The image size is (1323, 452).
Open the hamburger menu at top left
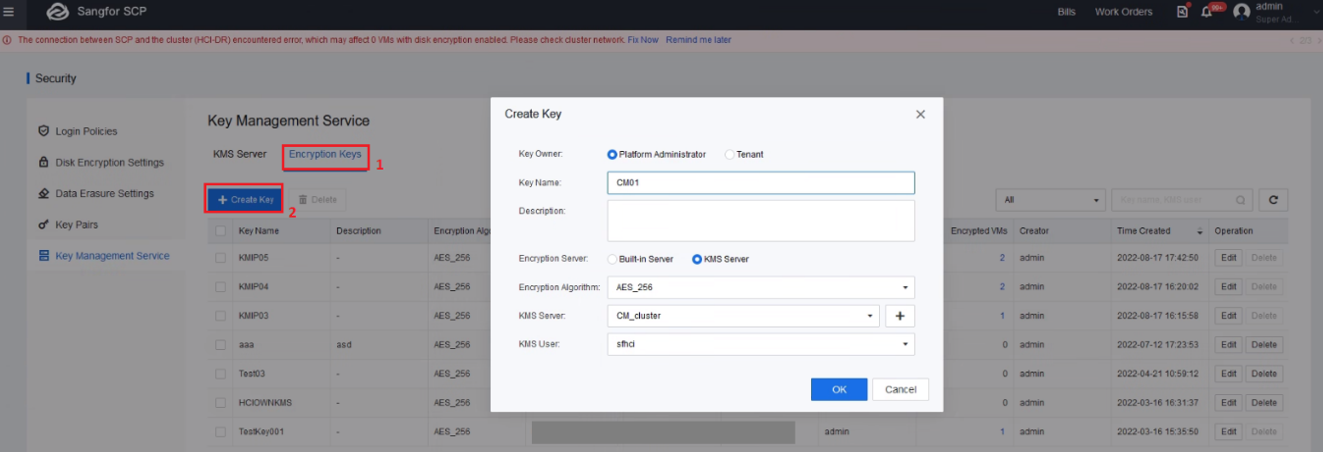9,12
